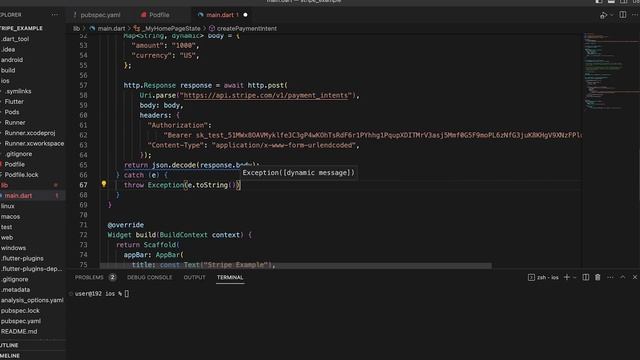Click the horizontal editor scrollbar
Screen dimensions: 640x360
coord(296,266)
